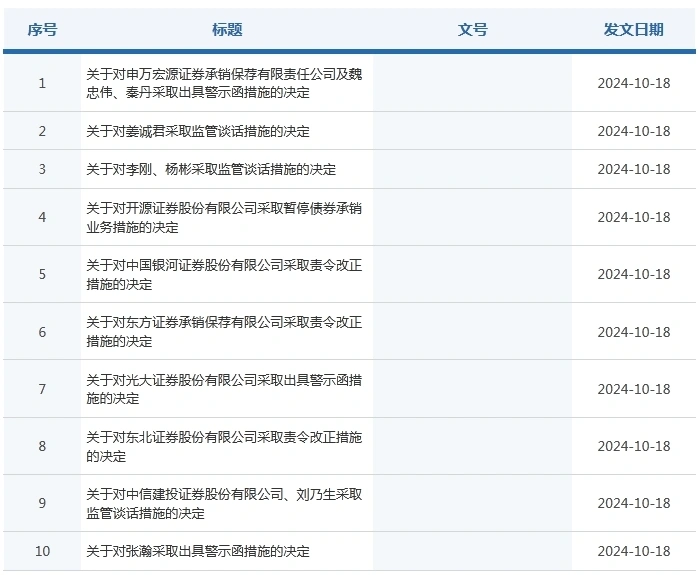Click the date cell of the 开源证券 row

[x=634, y=217]
